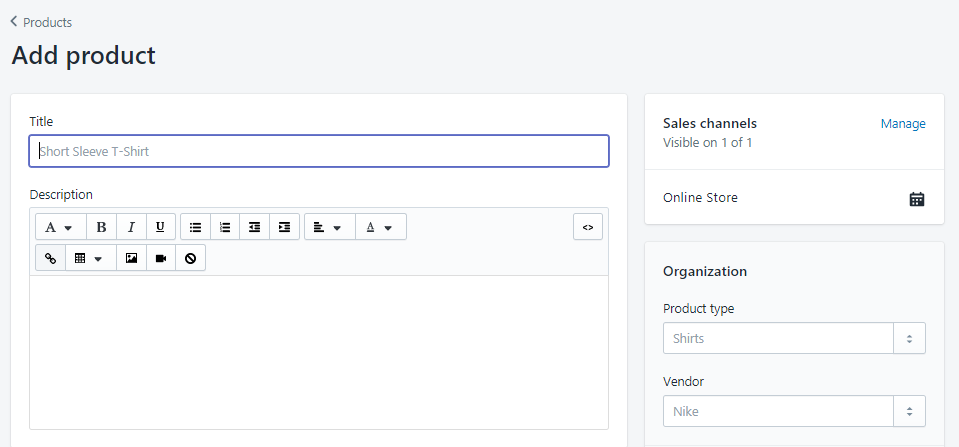Screen dimensions: 959x447
Task: Click the Visible on 1 of 1 text
Action: (708, 142)
